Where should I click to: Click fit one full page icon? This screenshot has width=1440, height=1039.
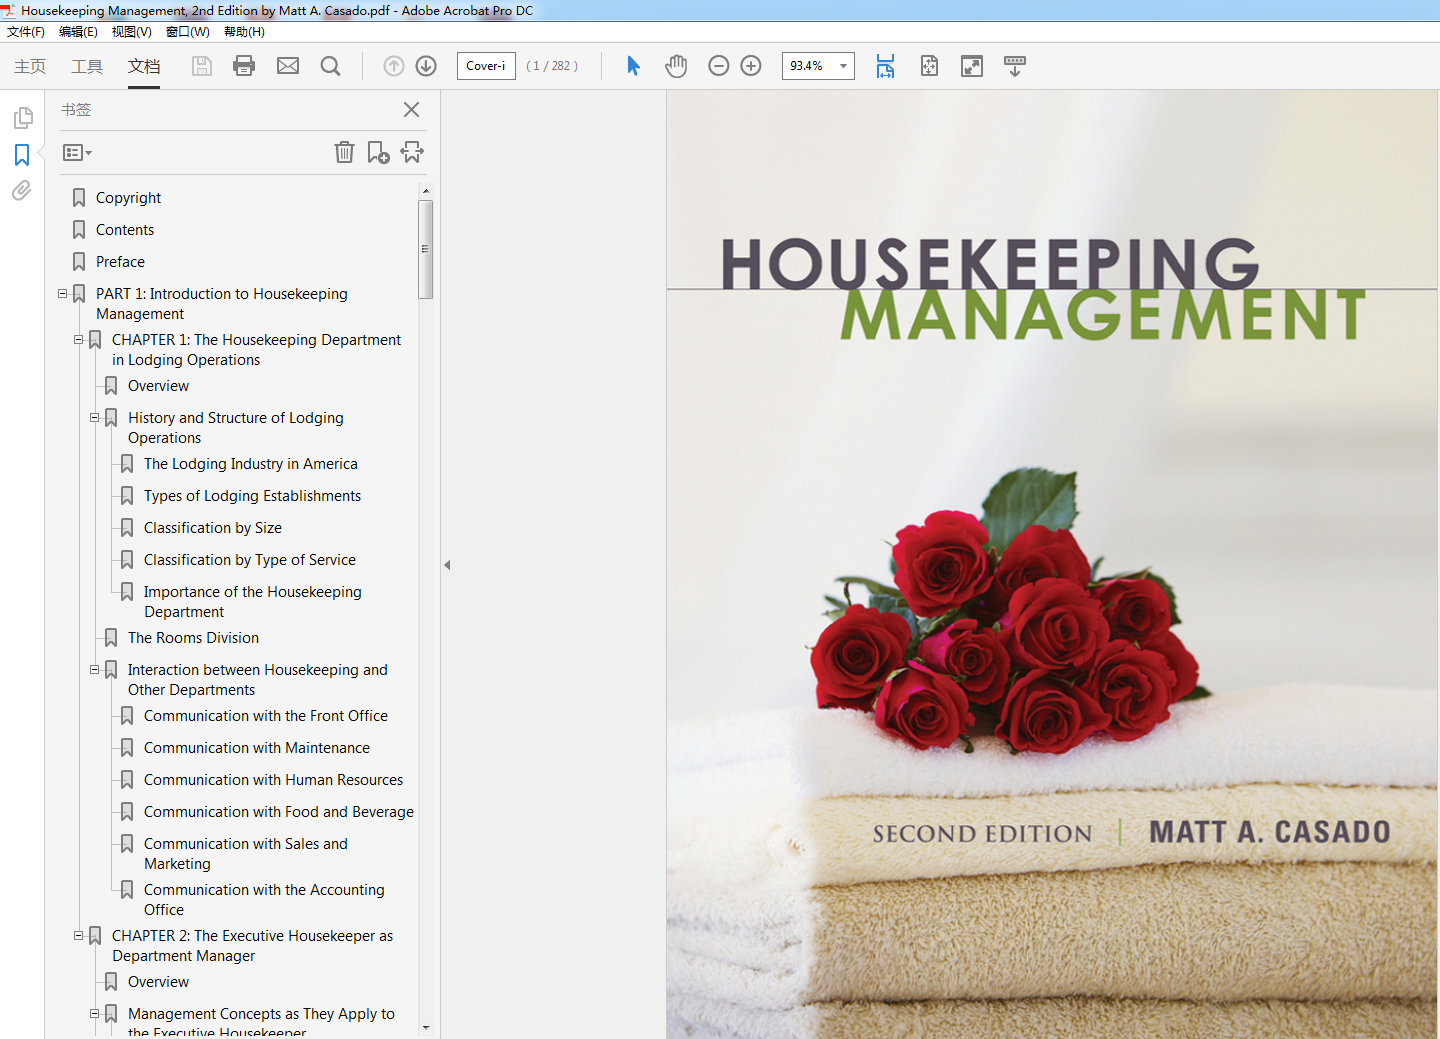[x=929, y=66]
